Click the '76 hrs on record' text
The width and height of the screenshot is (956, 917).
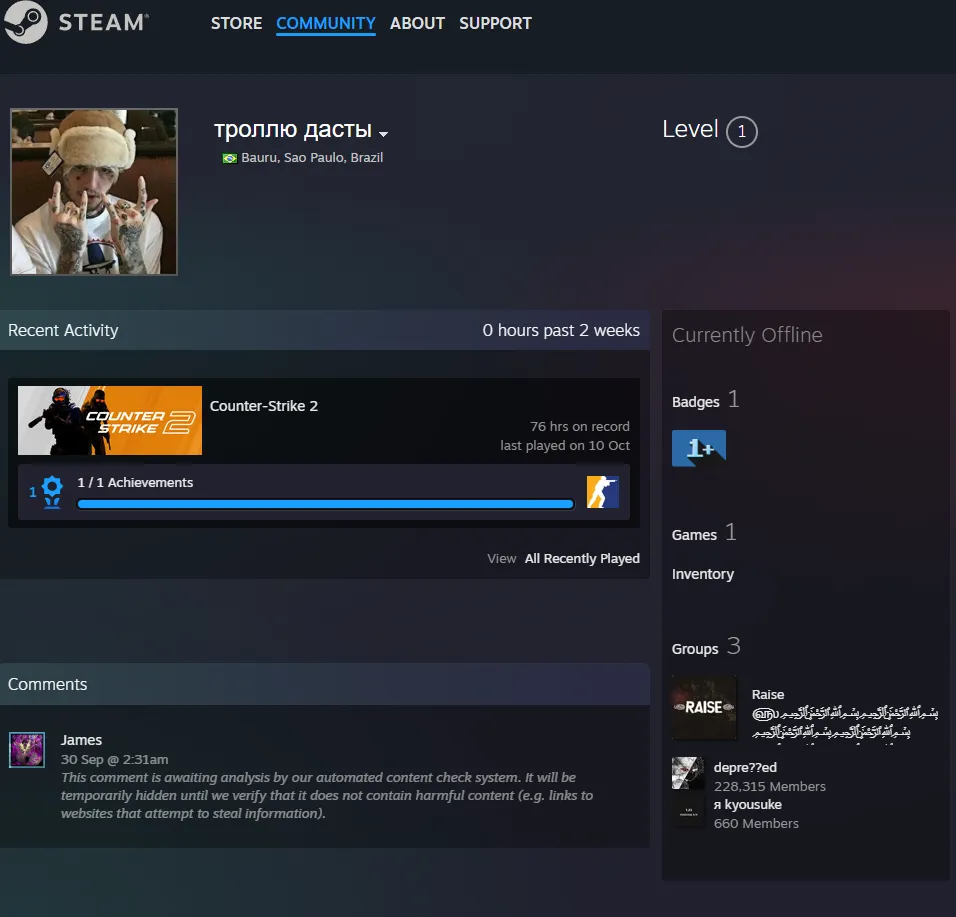click(580, 426)
